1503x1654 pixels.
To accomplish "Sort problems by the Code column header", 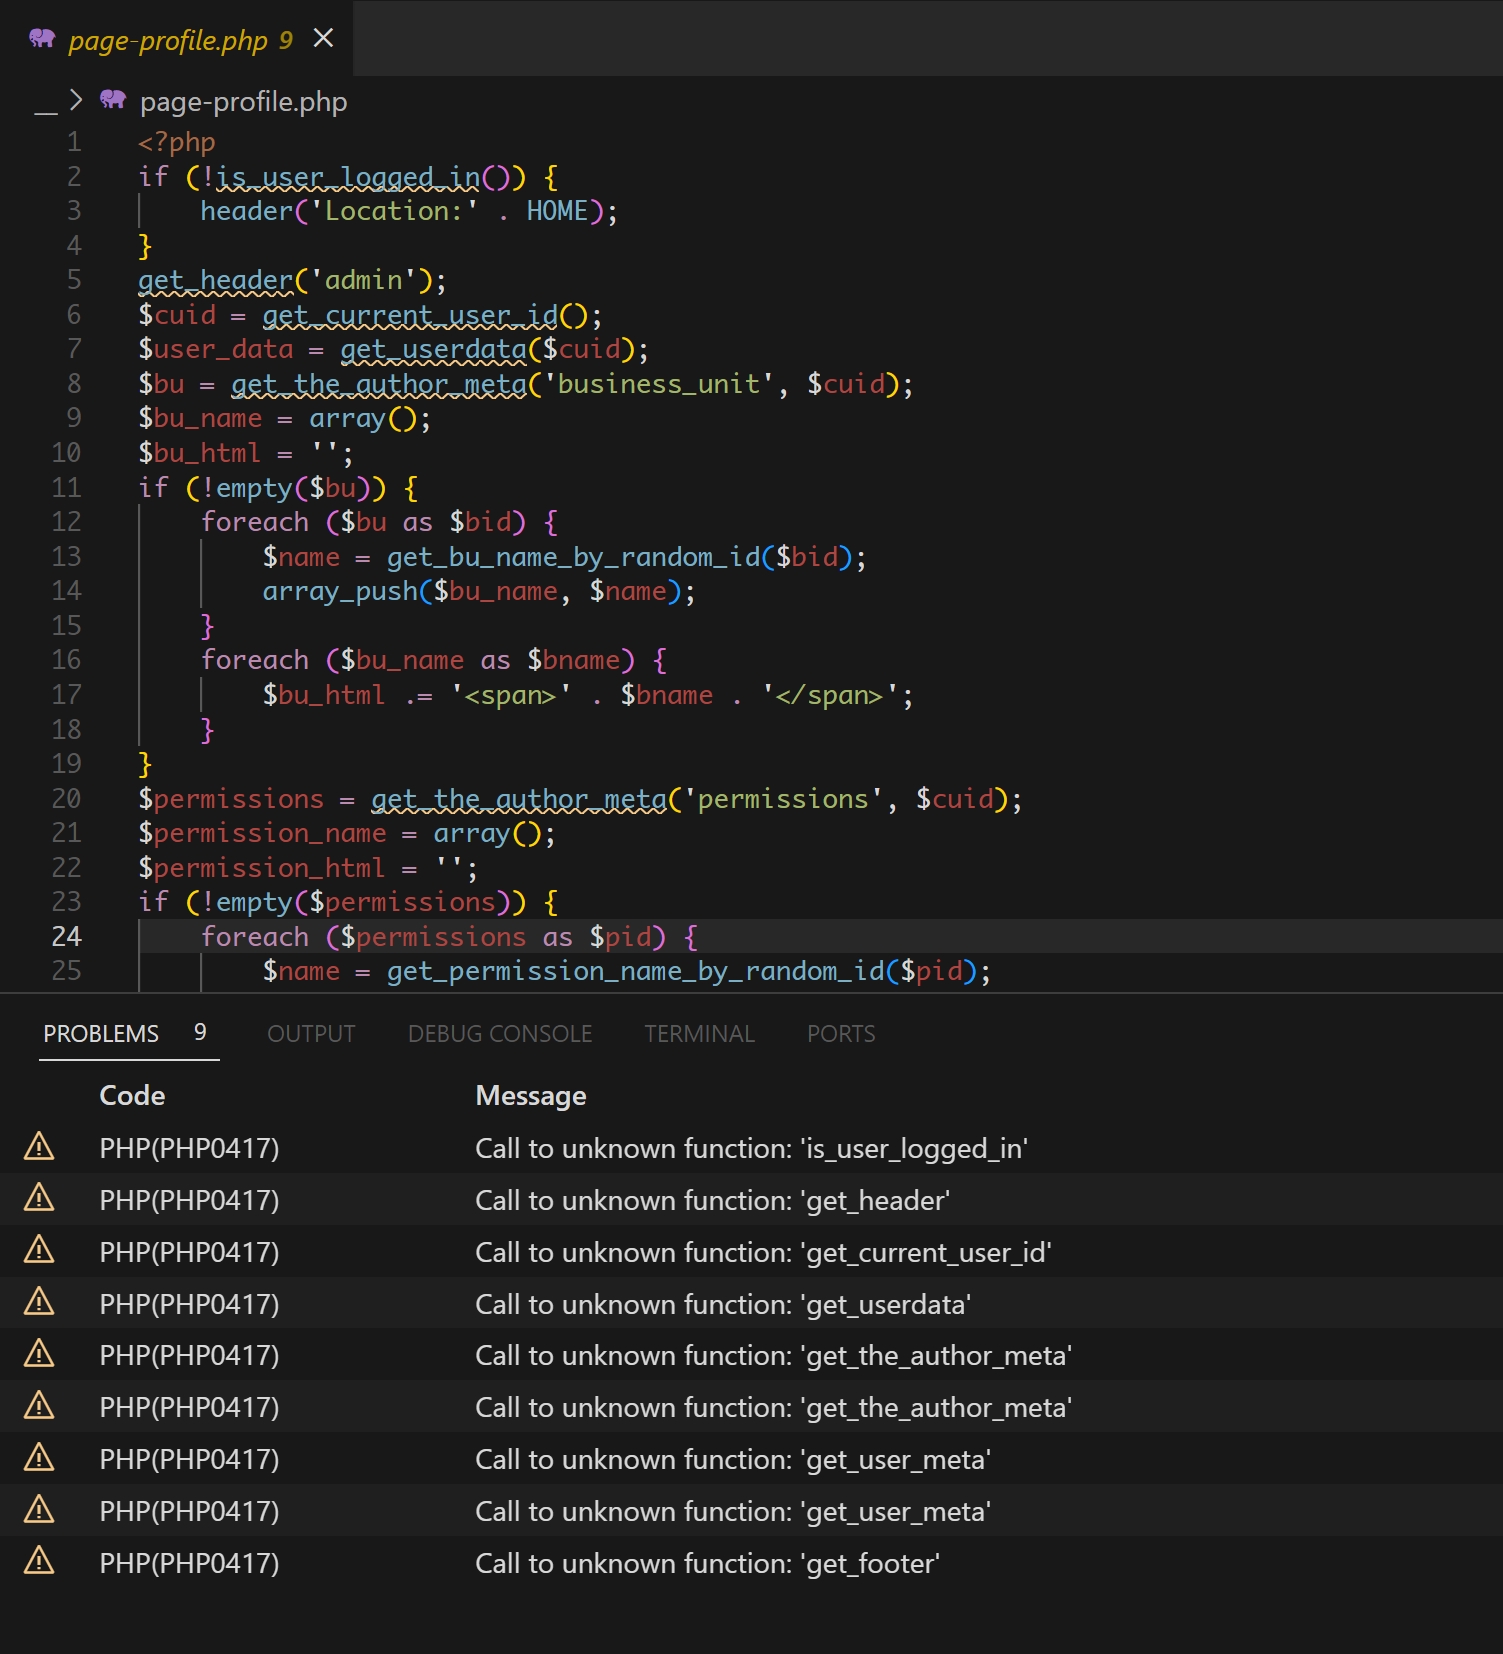I will click(x=132, y=1096).
